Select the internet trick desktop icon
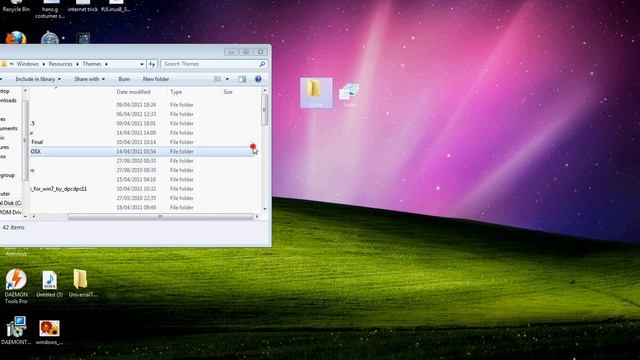The height and width of the screenshot is (360, 640). point(83,6)
